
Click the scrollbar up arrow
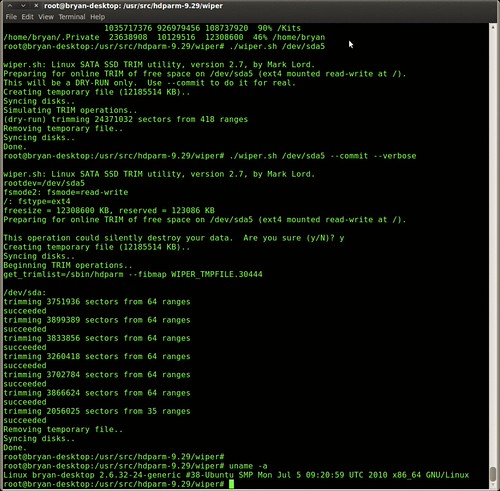[x=493, y=27]
